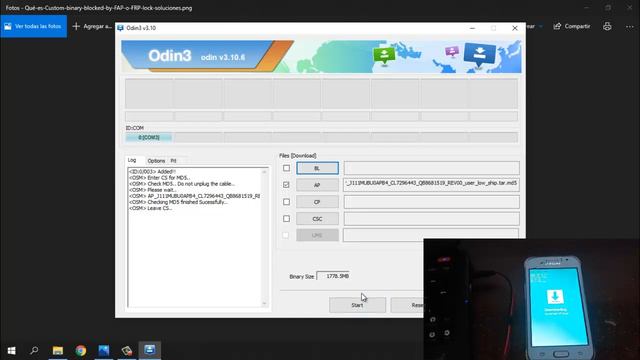Click the UMS file path field
The image size is (640, 360).
[431, 234]
